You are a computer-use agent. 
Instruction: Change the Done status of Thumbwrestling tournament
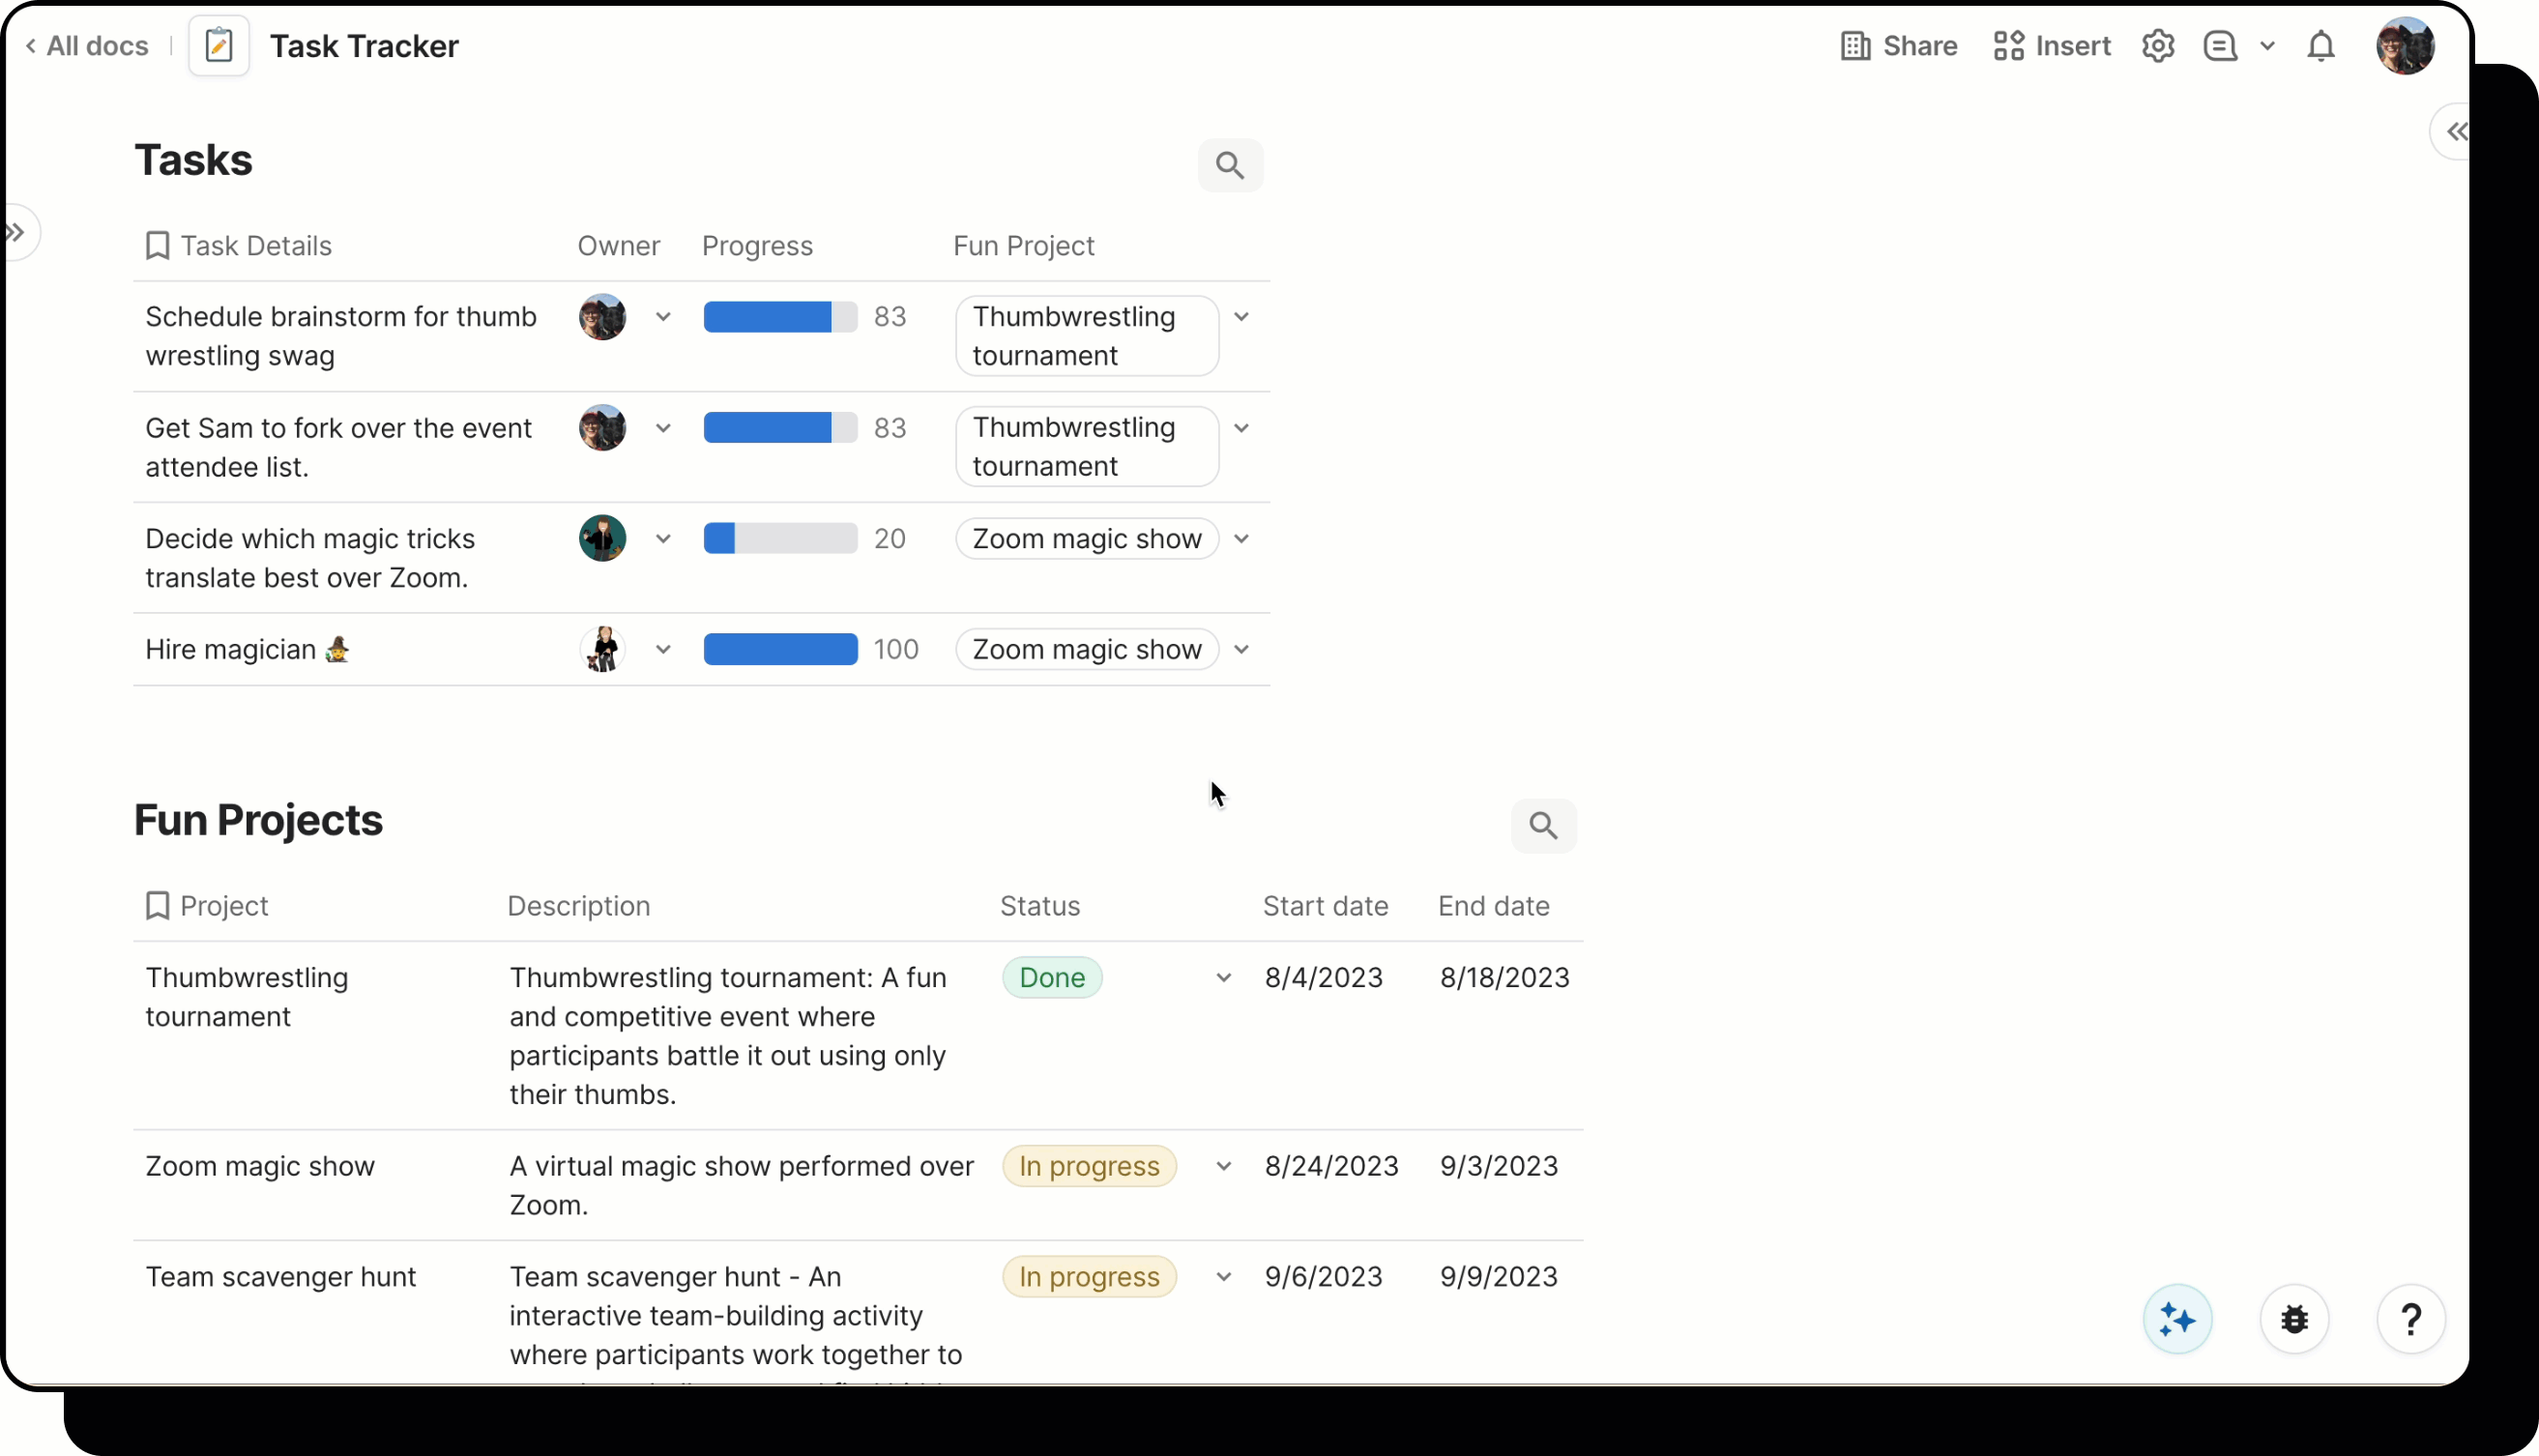click(x=1222, y=977)
